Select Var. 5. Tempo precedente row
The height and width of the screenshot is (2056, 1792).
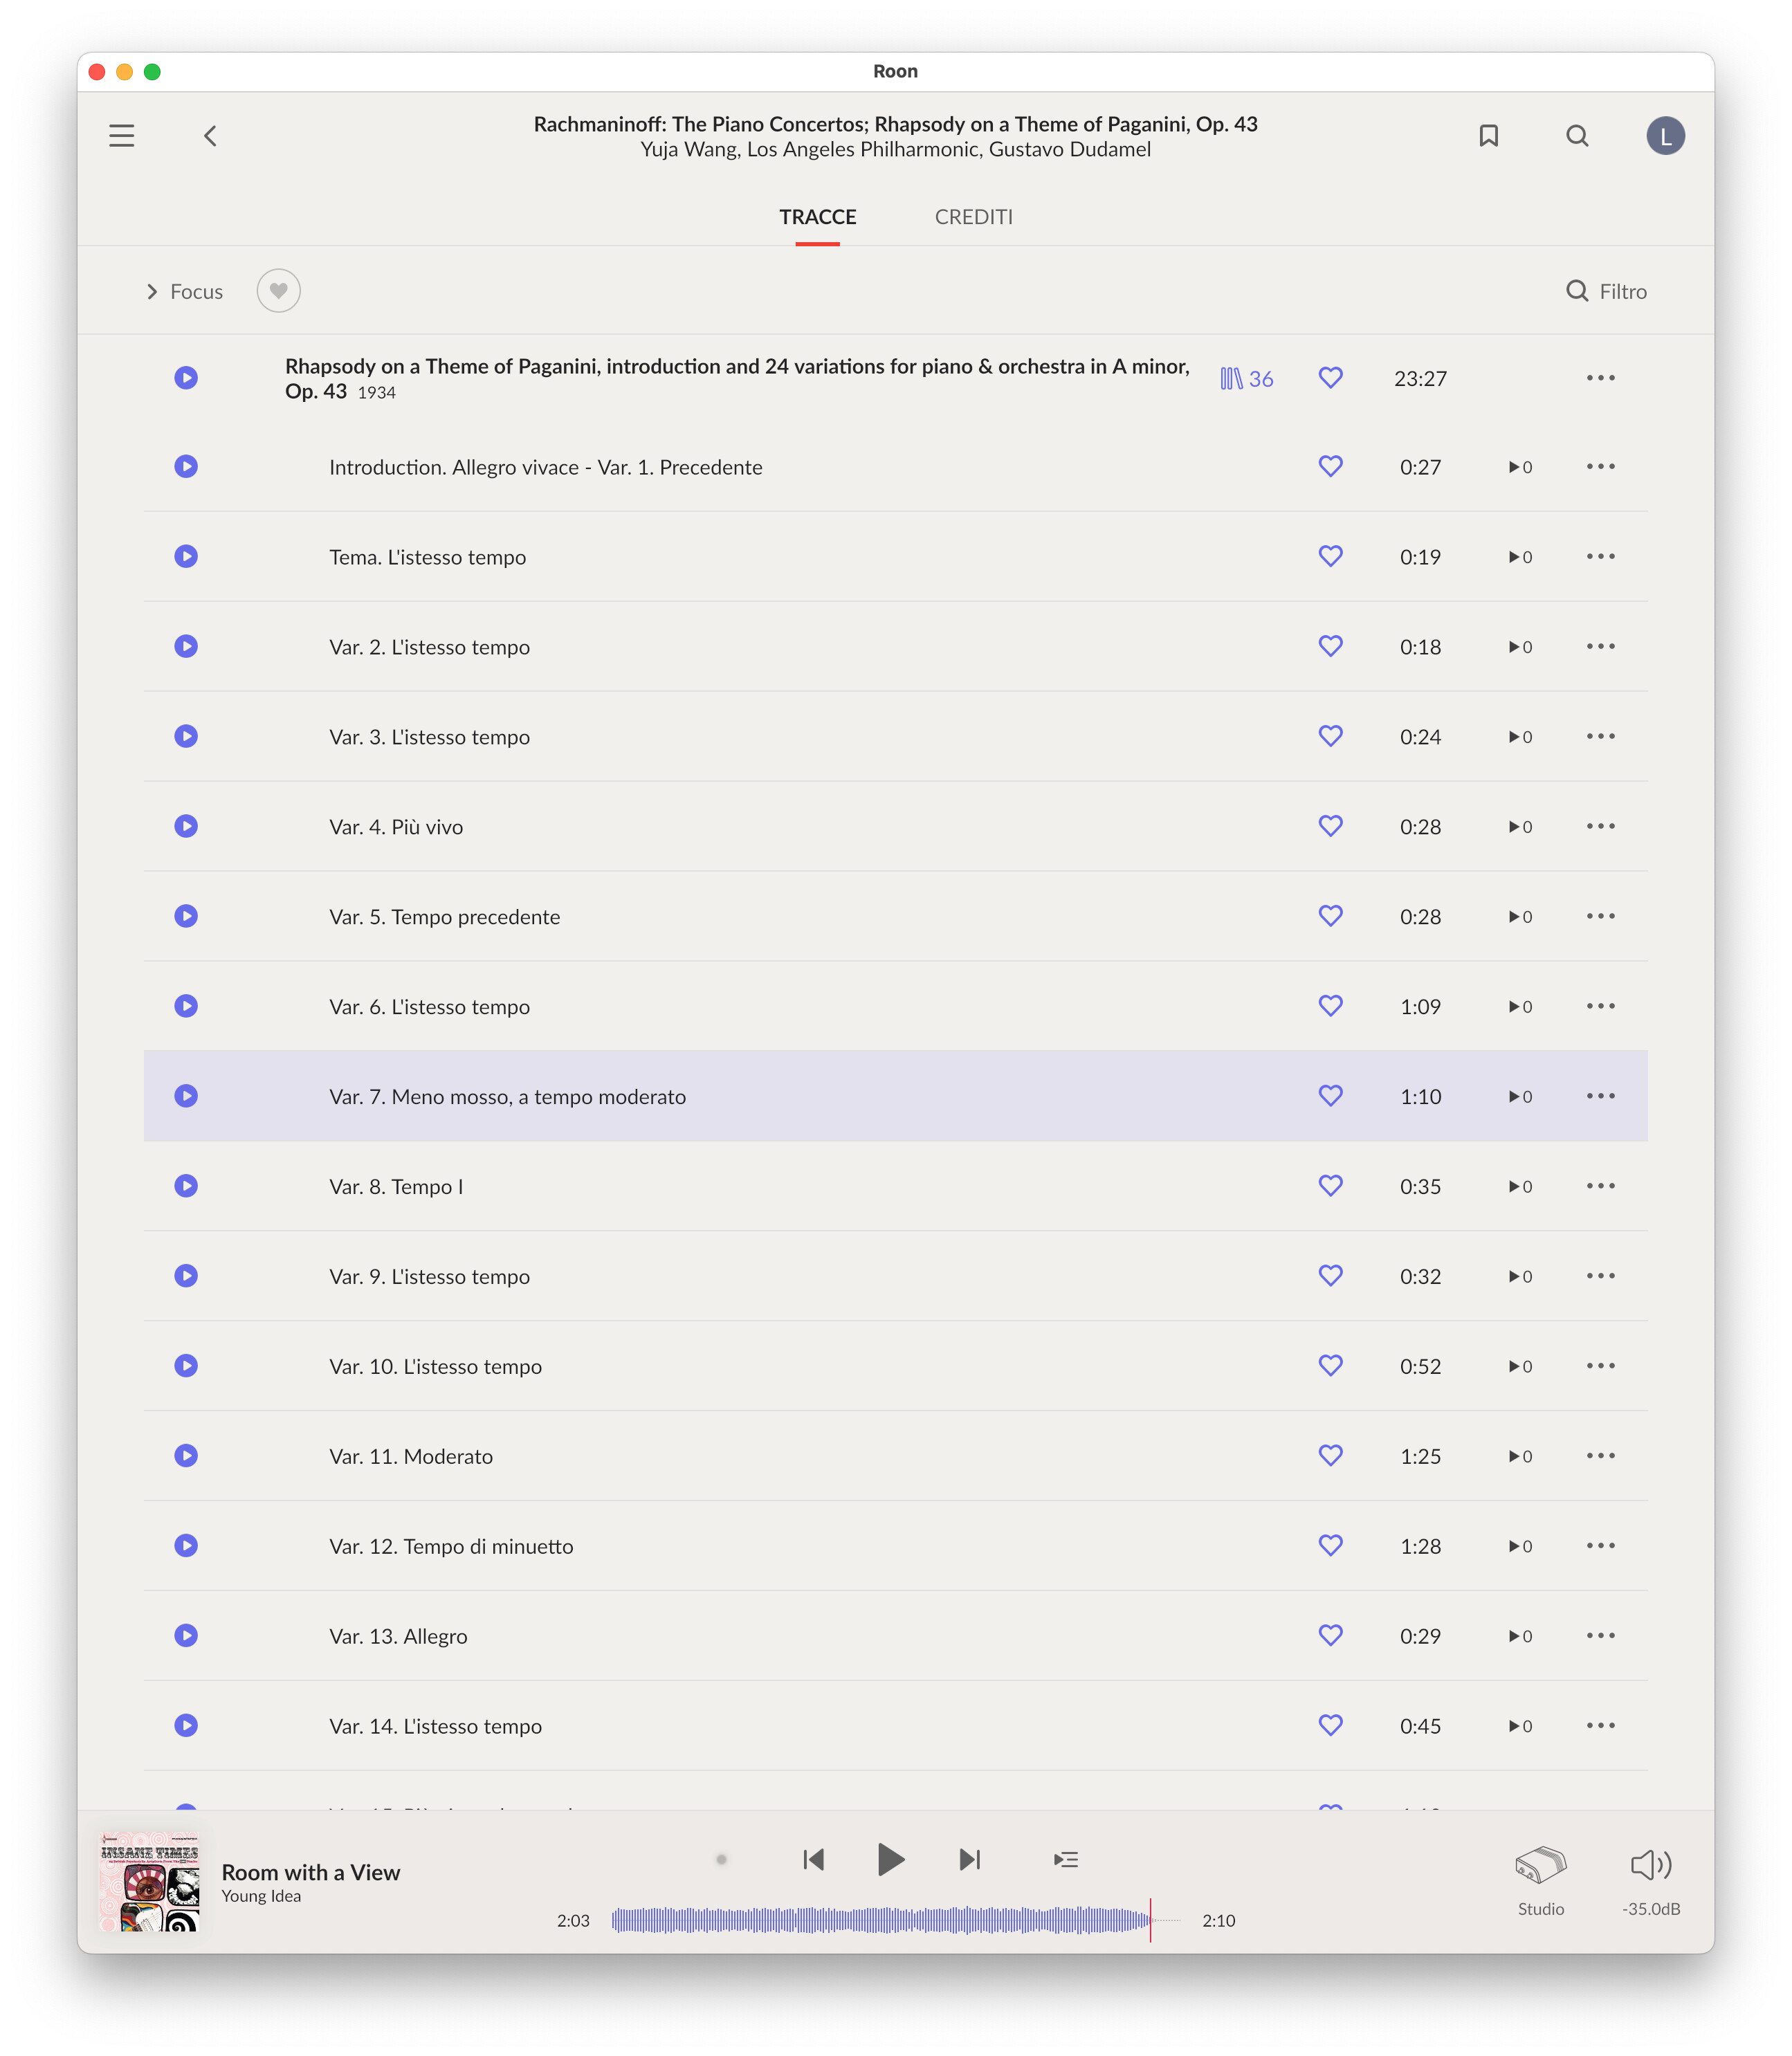[895, 916]
